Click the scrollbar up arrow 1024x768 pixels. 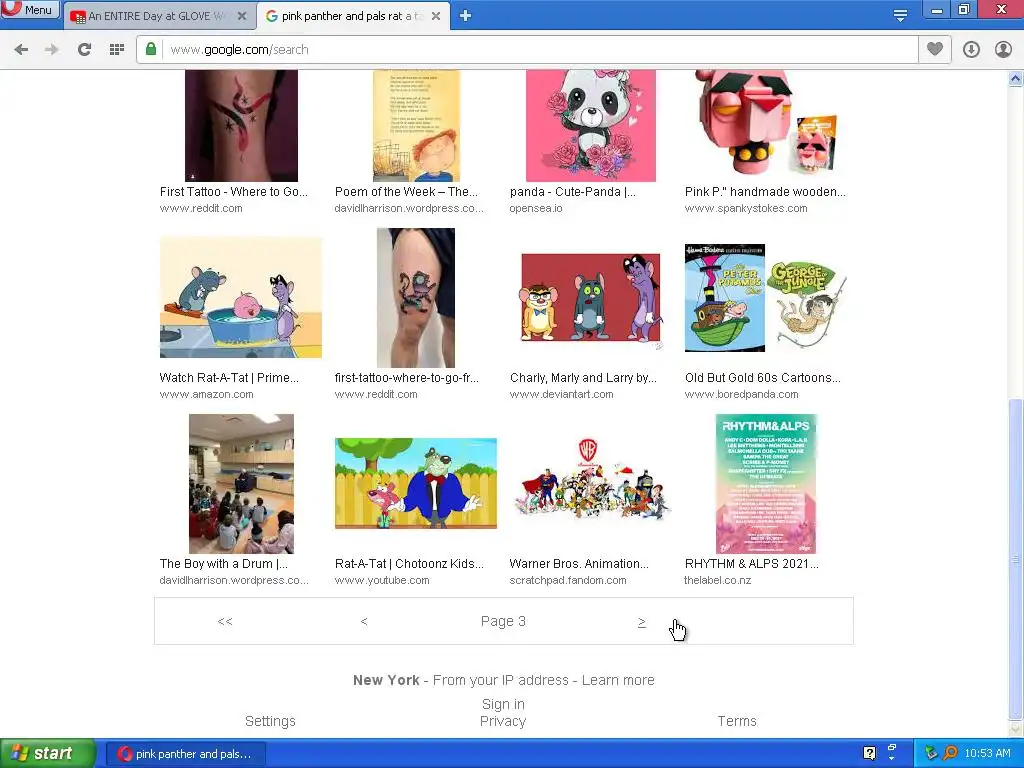tap(1016, 79)
